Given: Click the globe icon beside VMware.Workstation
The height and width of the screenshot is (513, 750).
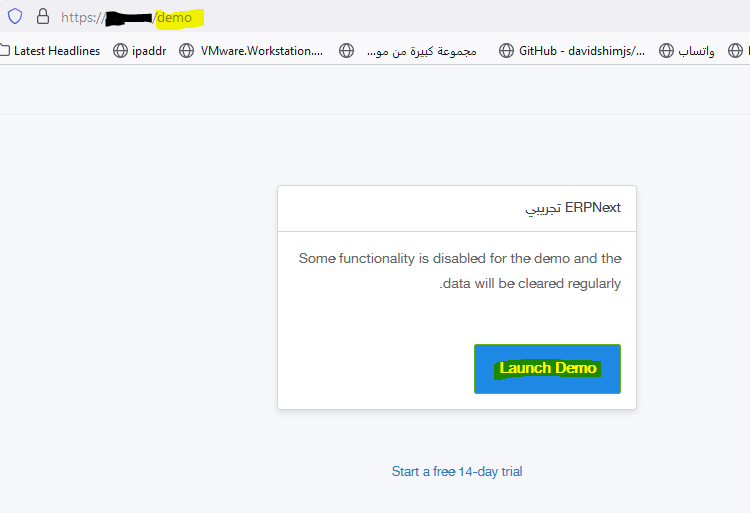Looking at the screenshot, I should (186, 50).
